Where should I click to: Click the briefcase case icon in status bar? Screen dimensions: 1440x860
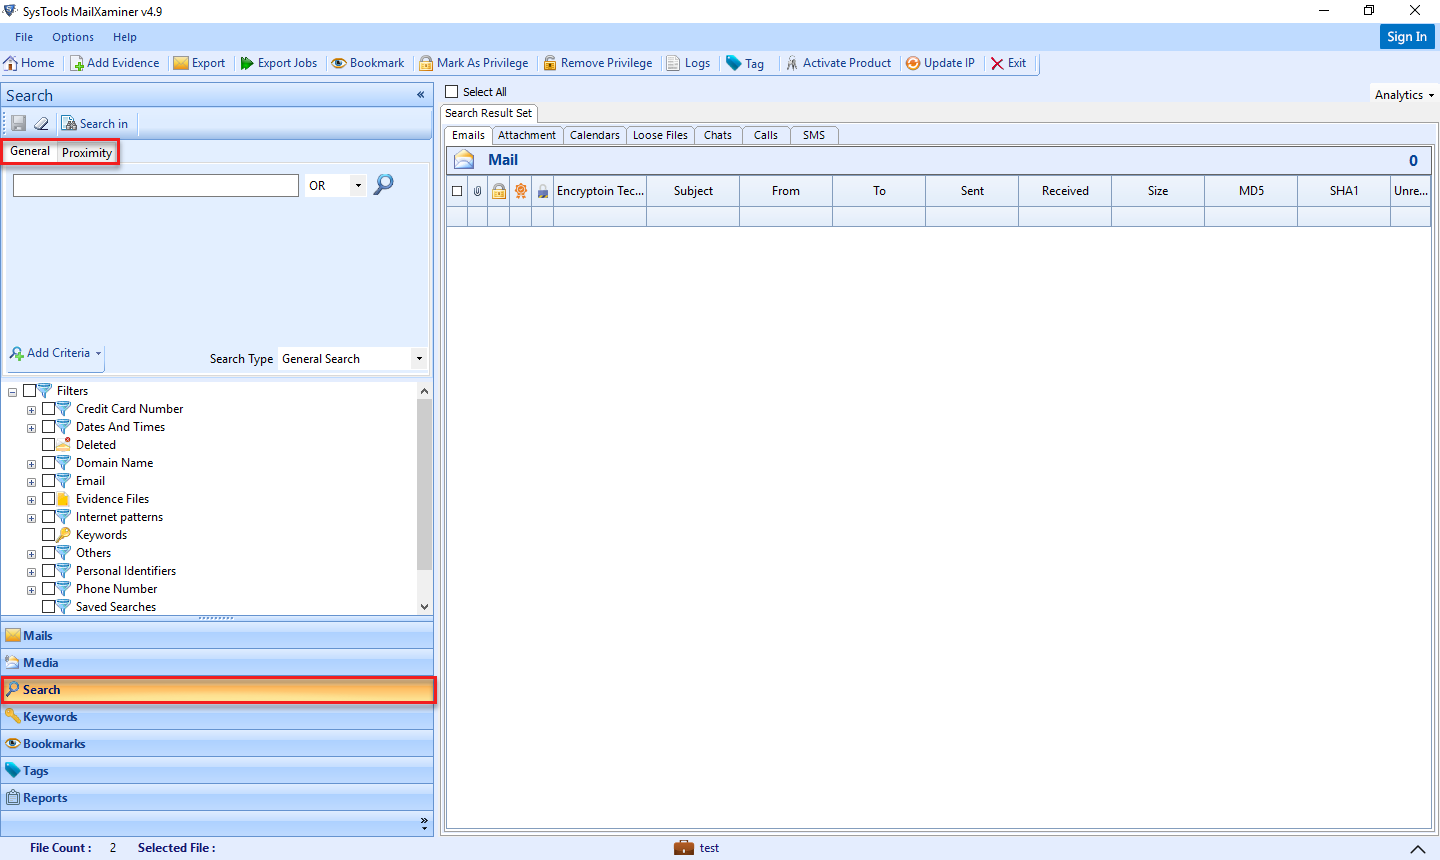click(684, 847)
